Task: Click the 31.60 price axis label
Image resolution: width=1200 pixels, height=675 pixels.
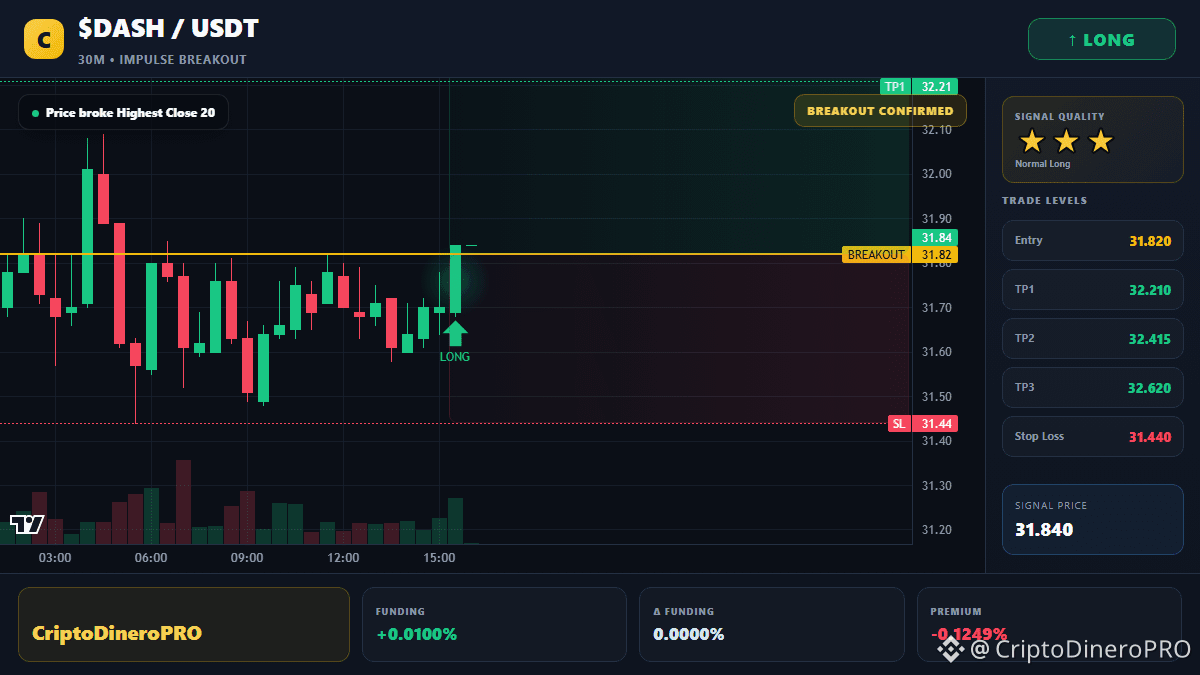Action: tap(937, 352)
